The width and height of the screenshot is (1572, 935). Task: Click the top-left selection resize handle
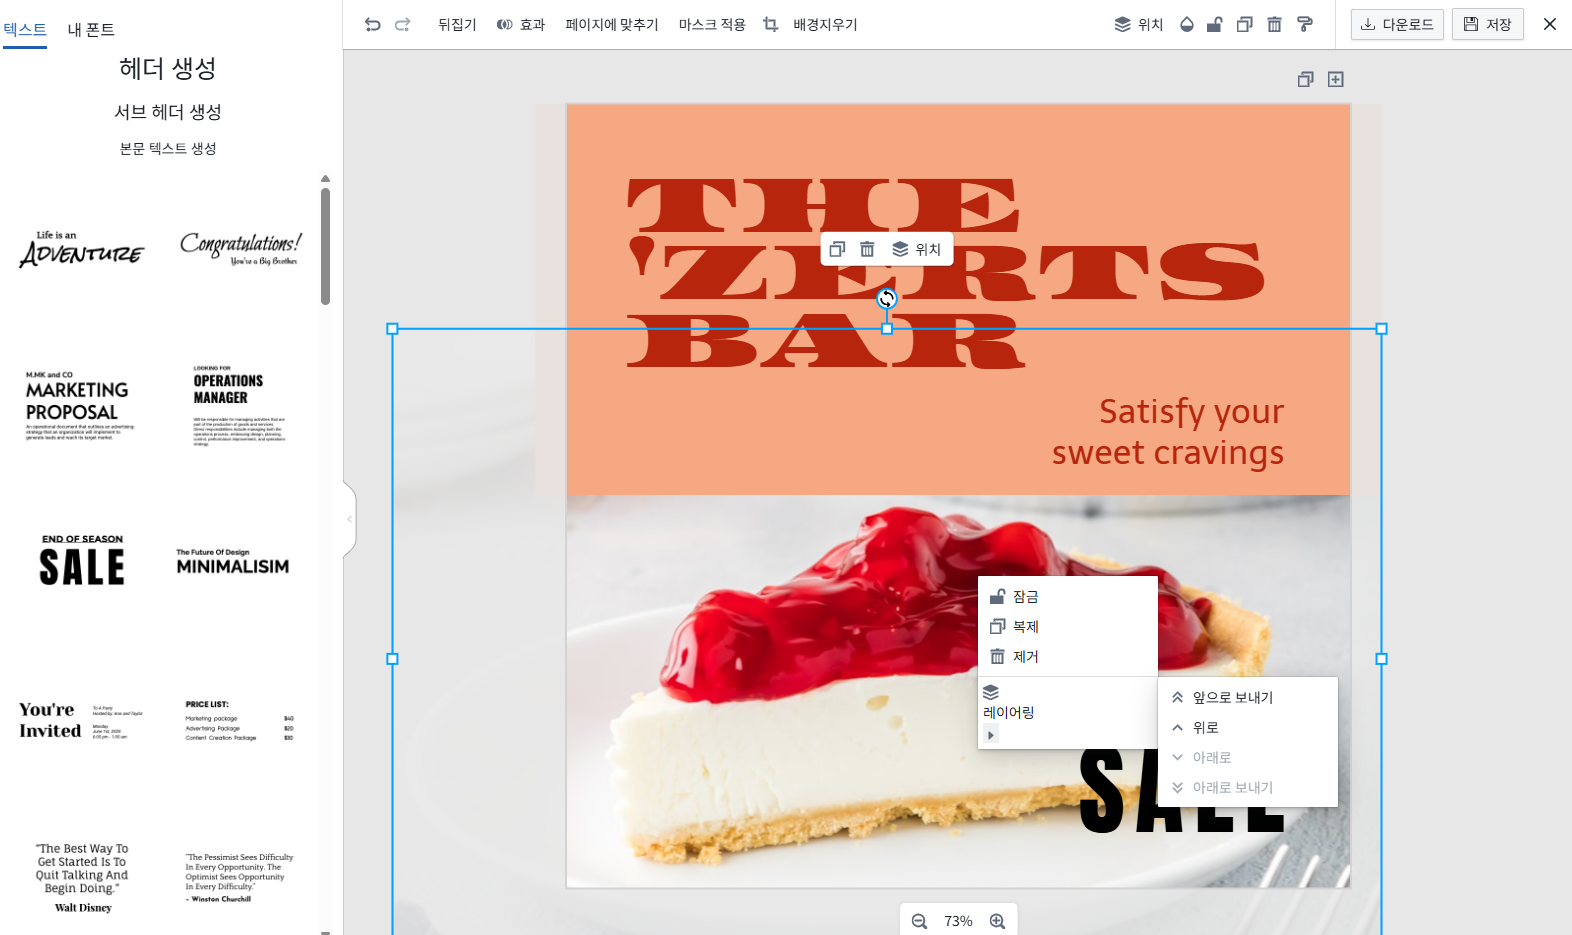coord(392,329)
